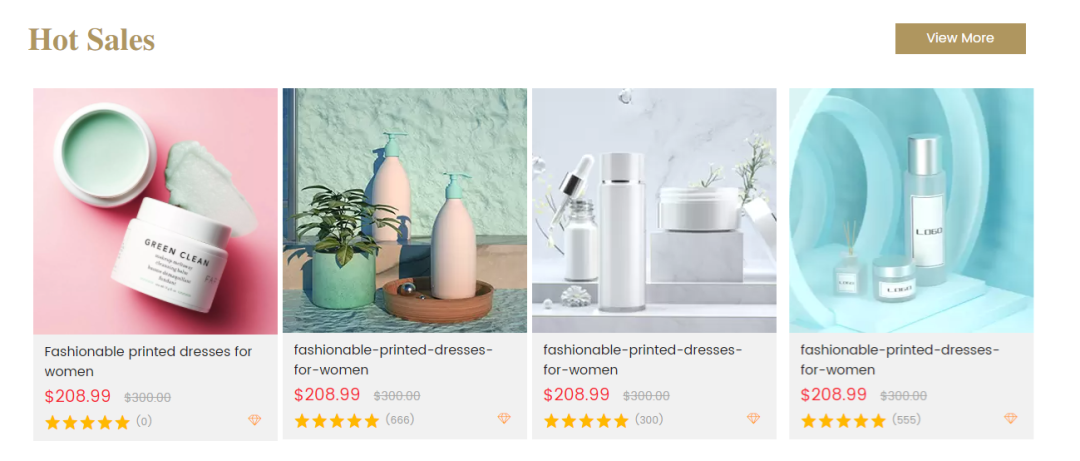The image size is (1080, 461).
Task: Click the diamond icon on the 300-review product
Action: click(x=754, y=418)
